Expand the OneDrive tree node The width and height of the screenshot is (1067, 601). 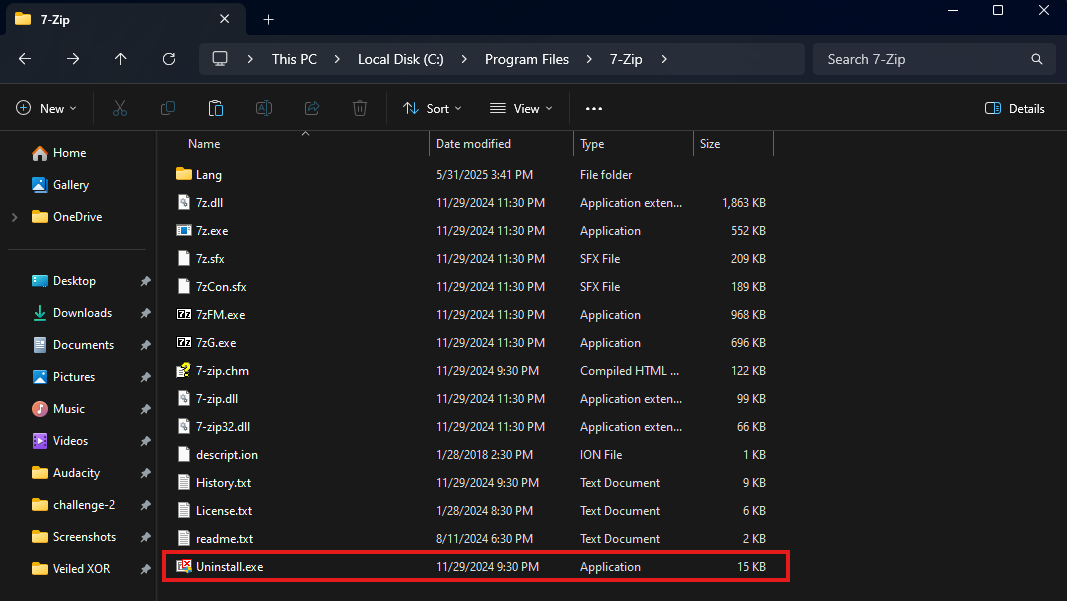[x=14, y=217]
